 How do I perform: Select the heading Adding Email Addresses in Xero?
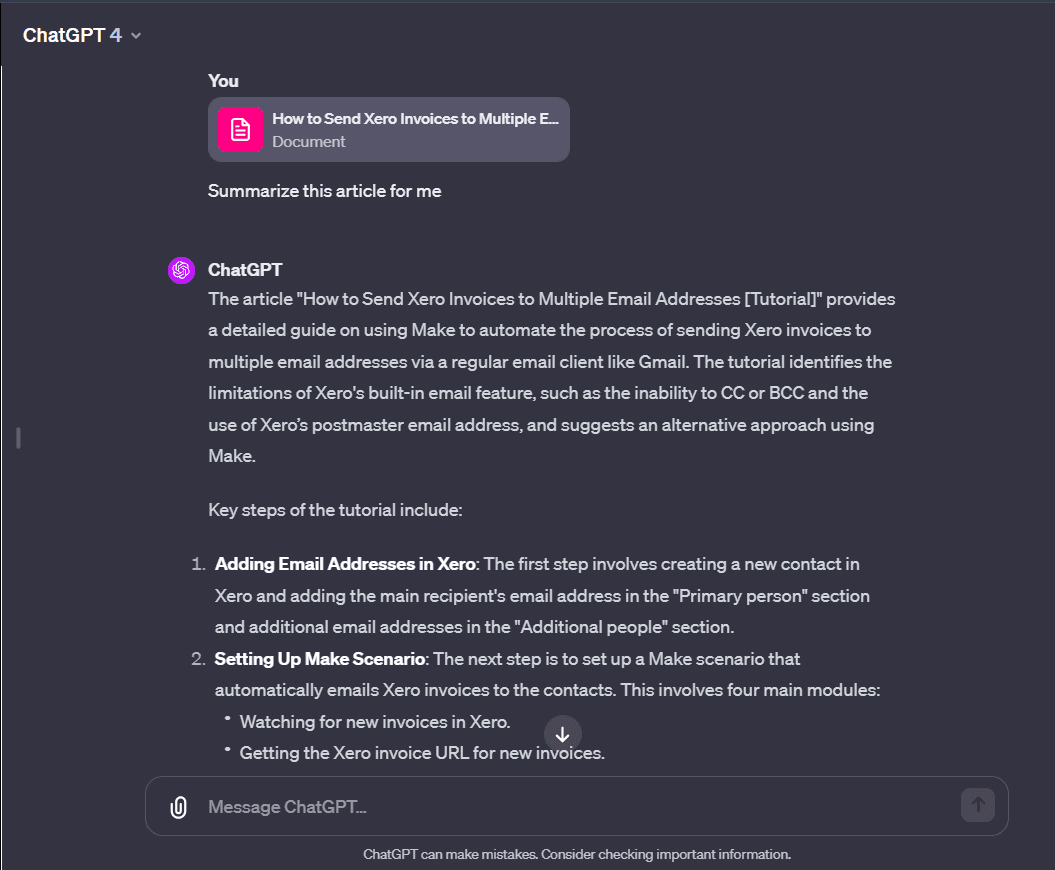(344, 563)
